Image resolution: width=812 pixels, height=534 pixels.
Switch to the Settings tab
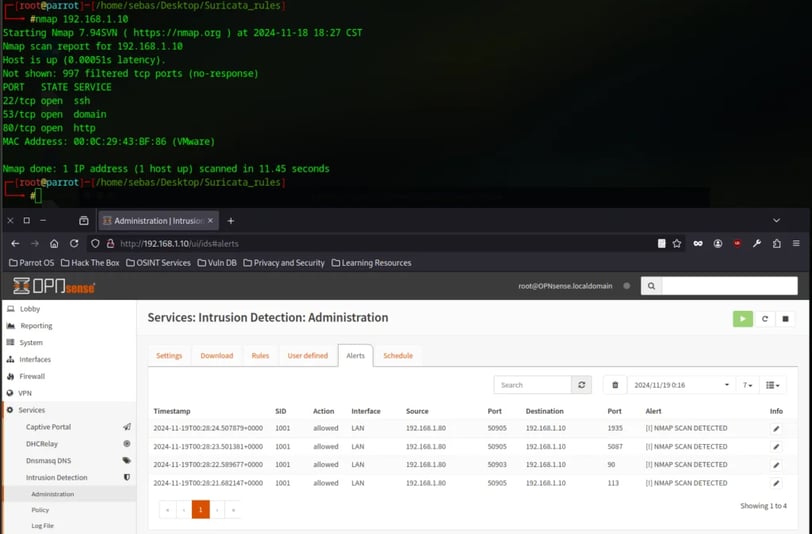pos(169,355)
